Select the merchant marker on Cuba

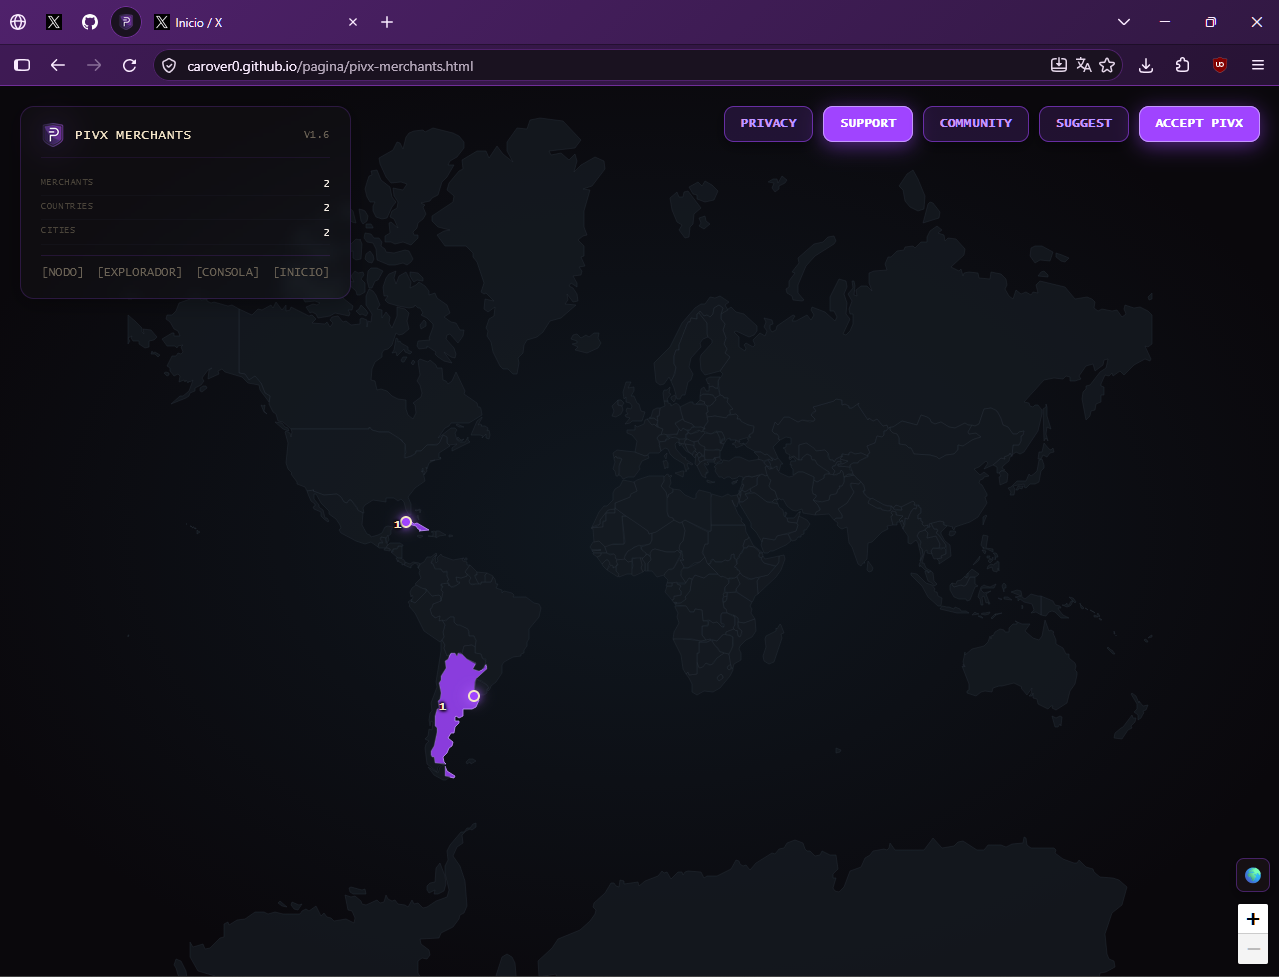coord(406,522)
